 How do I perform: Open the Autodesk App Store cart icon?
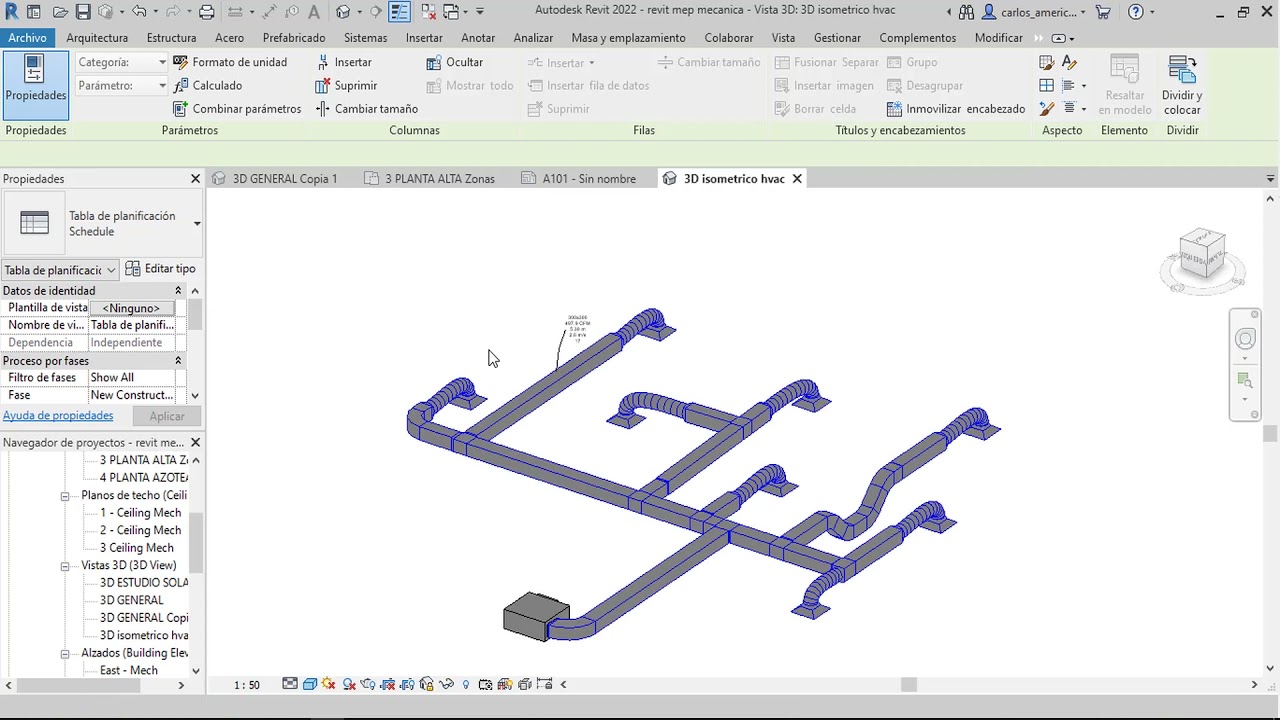click(x=1103, y=12)
